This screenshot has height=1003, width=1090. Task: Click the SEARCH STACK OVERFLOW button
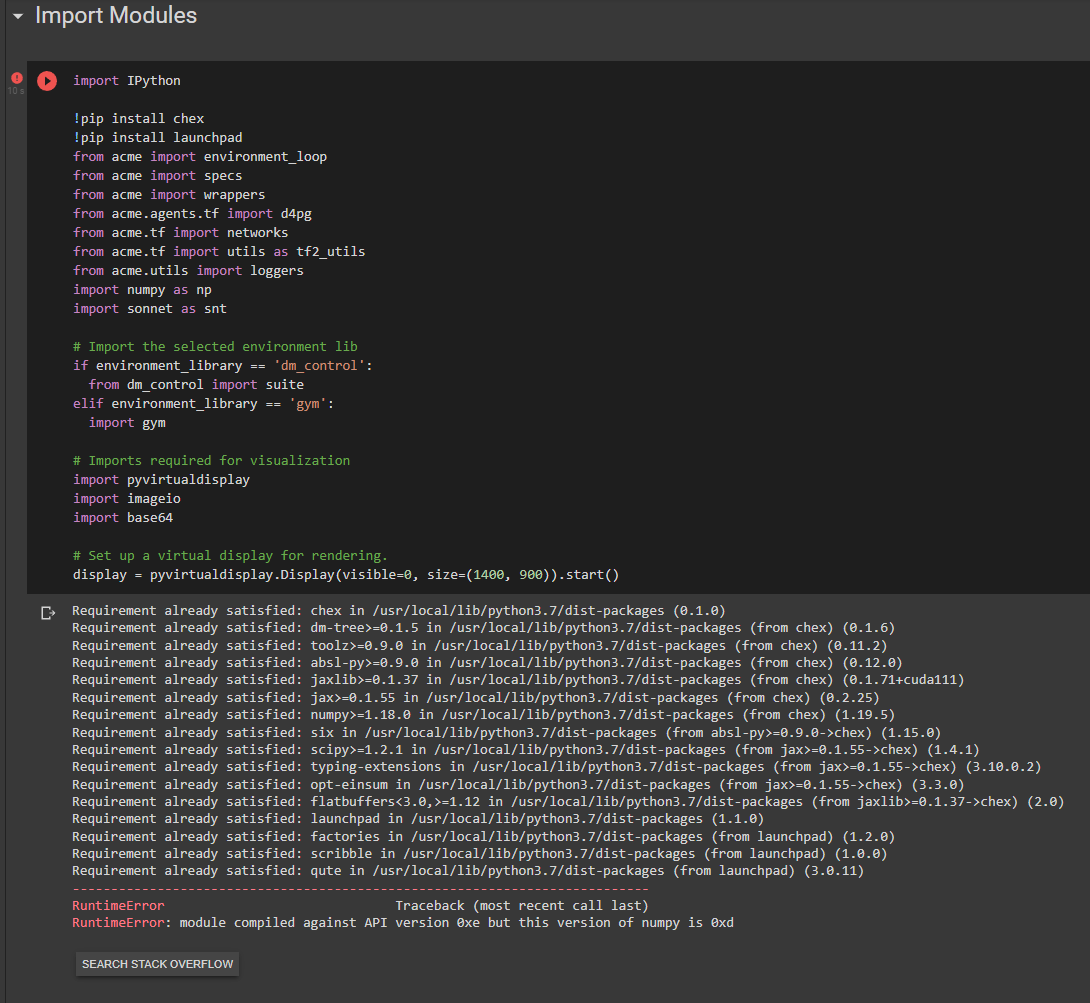click(156, 964)
